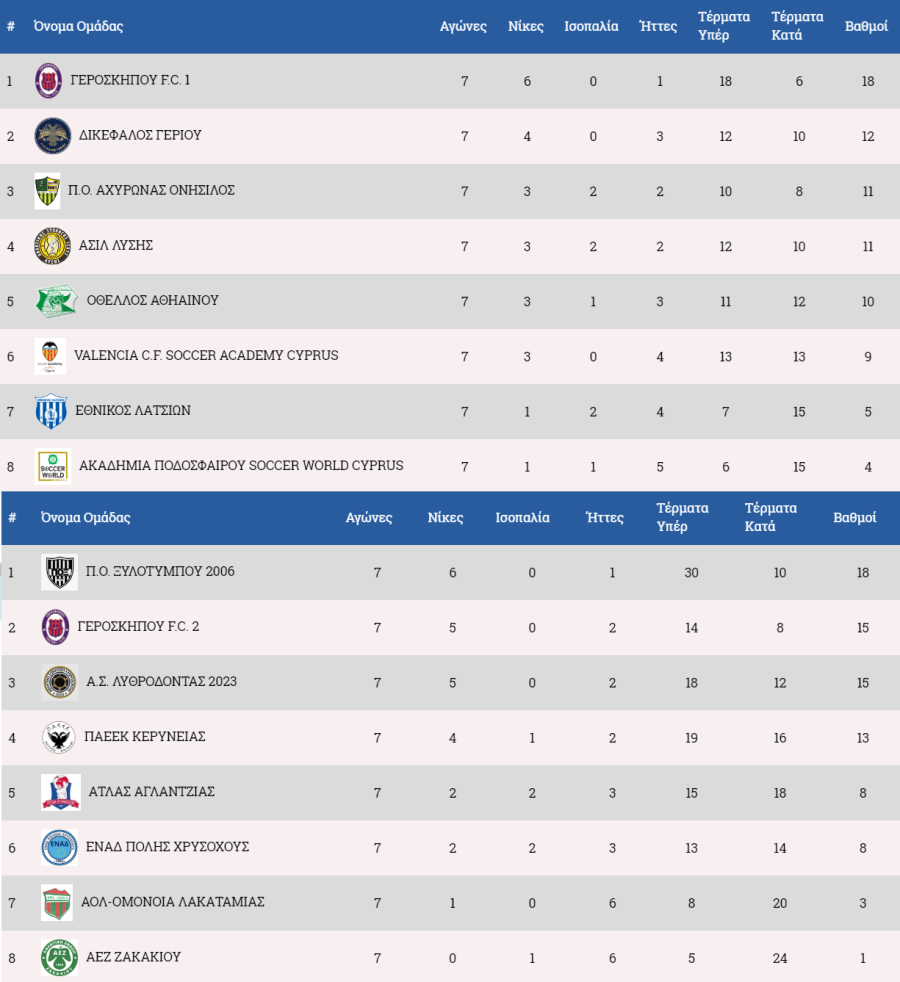
Task: Click the ΑΤΛΑΣ ΑΓΛΑΝΤΖΙΑΣ team logo
Action: coord(61,792)
